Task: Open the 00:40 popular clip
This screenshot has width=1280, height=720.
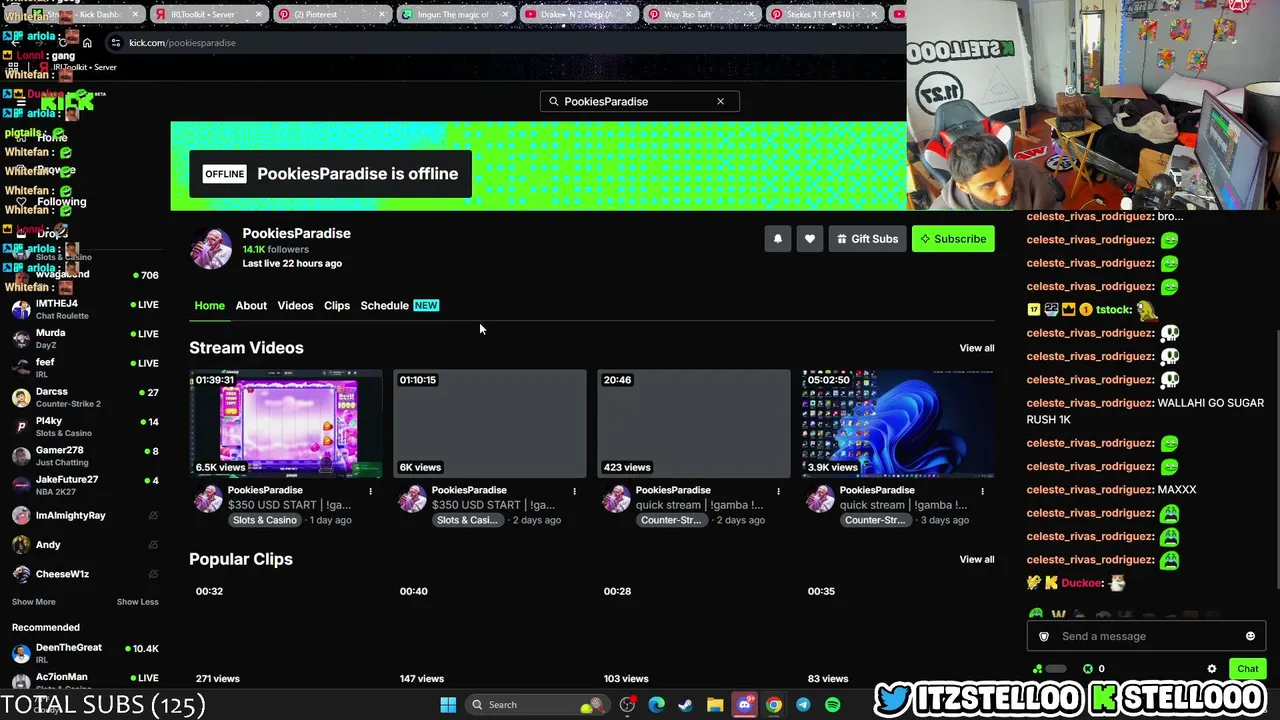Action: (x=490, y=636)
